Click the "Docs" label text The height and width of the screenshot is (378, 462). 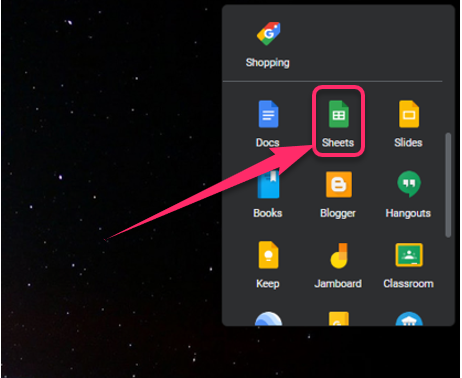(268, 143)
